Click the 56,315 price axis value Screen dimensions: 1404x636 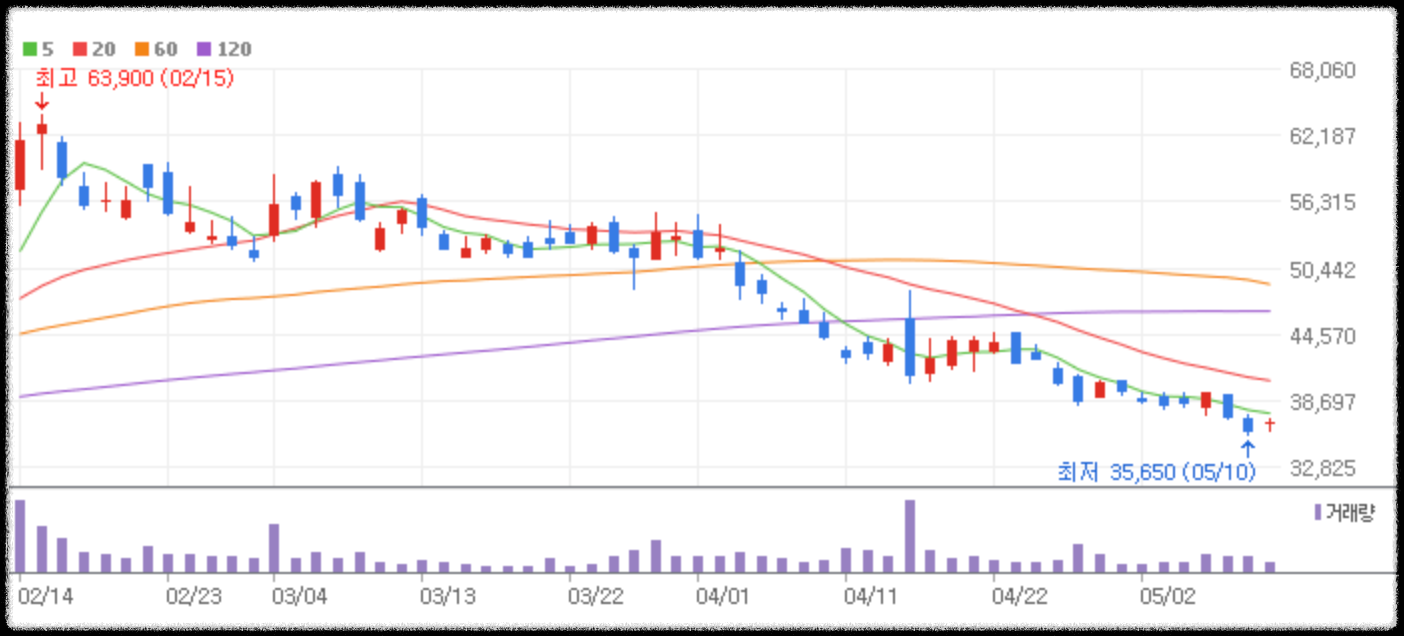point(1323,203)
